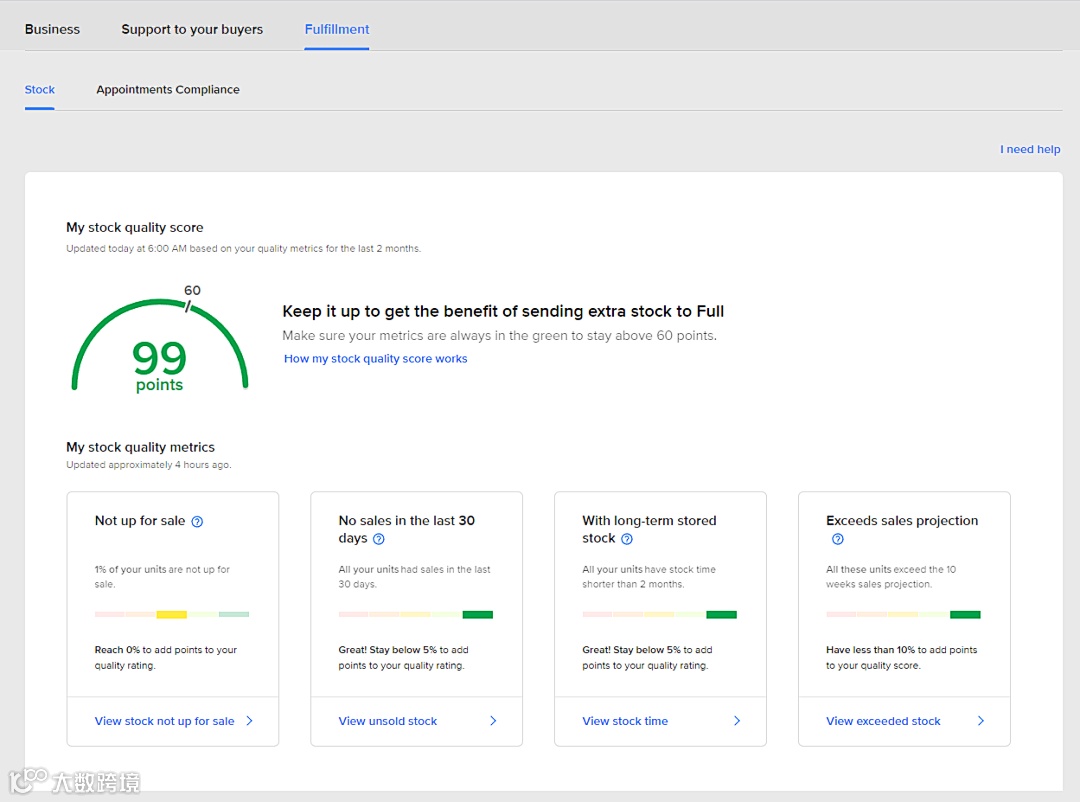Image resolution: width=1080 pixels, height=802 pixels.
Task: Click the View exceeded stock link
Action: 883,721
